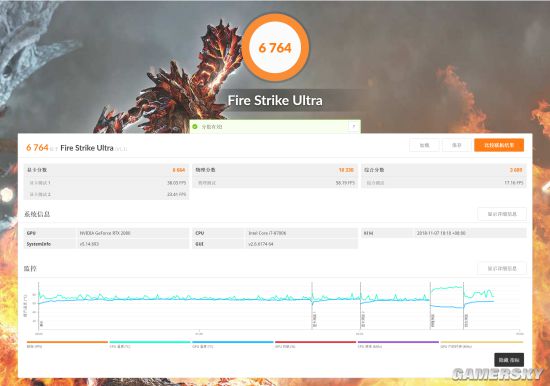Click the SystemInfo version v5.14.693 value
Screen dimensions: 550x386
89,244
